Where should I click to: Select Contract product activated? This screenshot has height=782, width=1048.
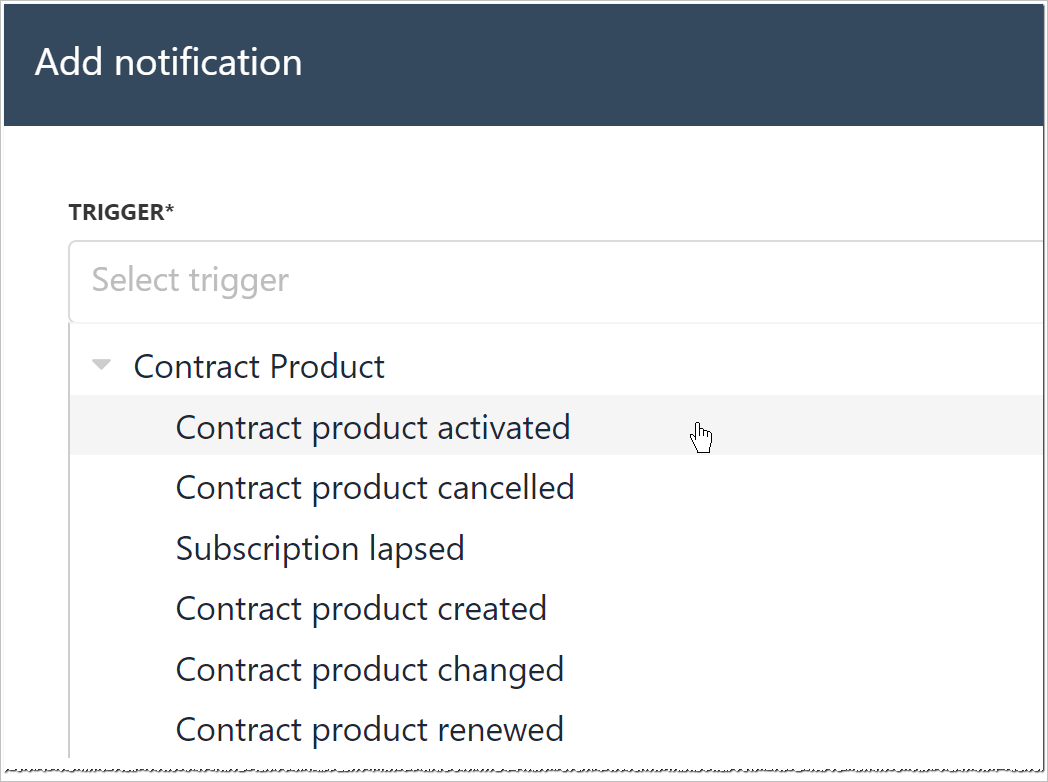tap(373, 428)
